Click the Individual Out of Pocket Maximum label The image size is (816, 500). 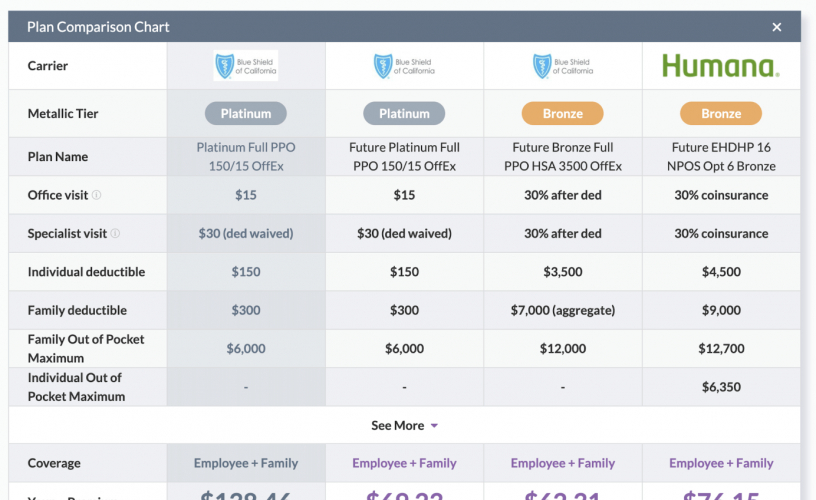[76, 387]
